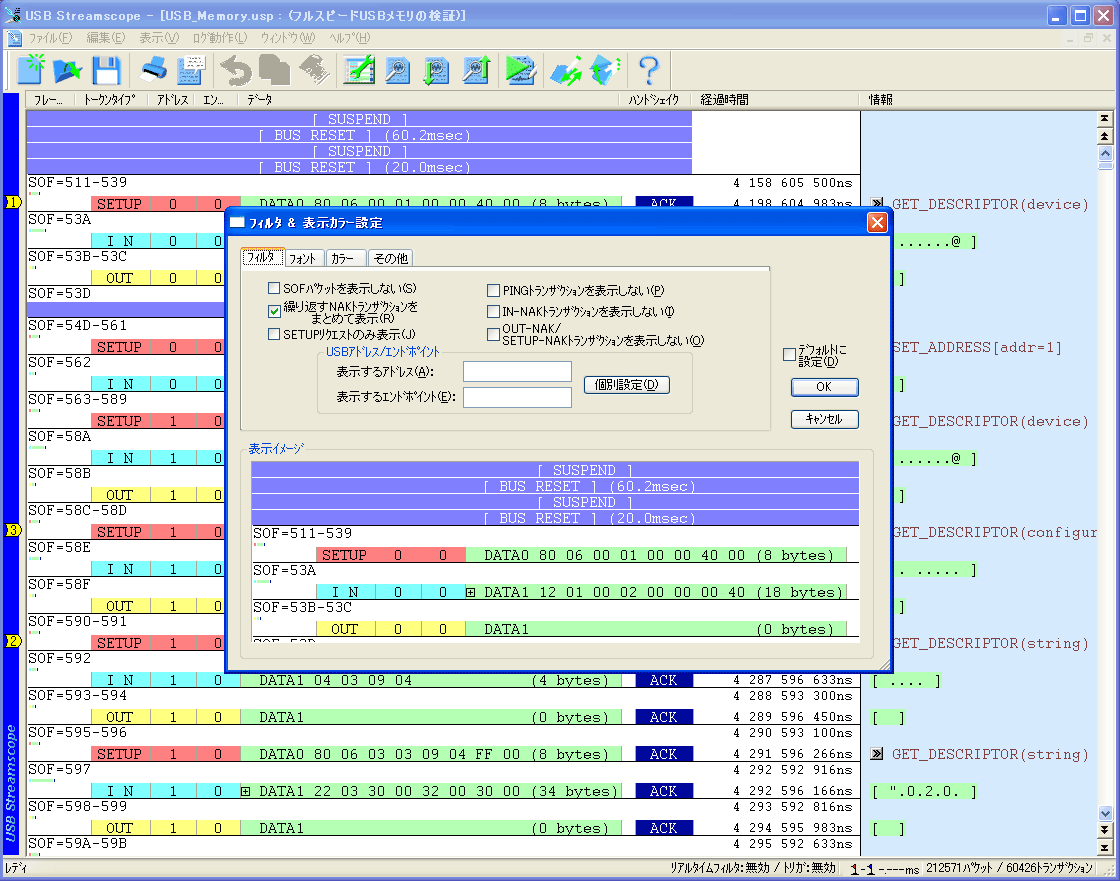
Task: Click expand icon beside first GET_DESCRIPTOR(device)
Action: tap(877, 204)
